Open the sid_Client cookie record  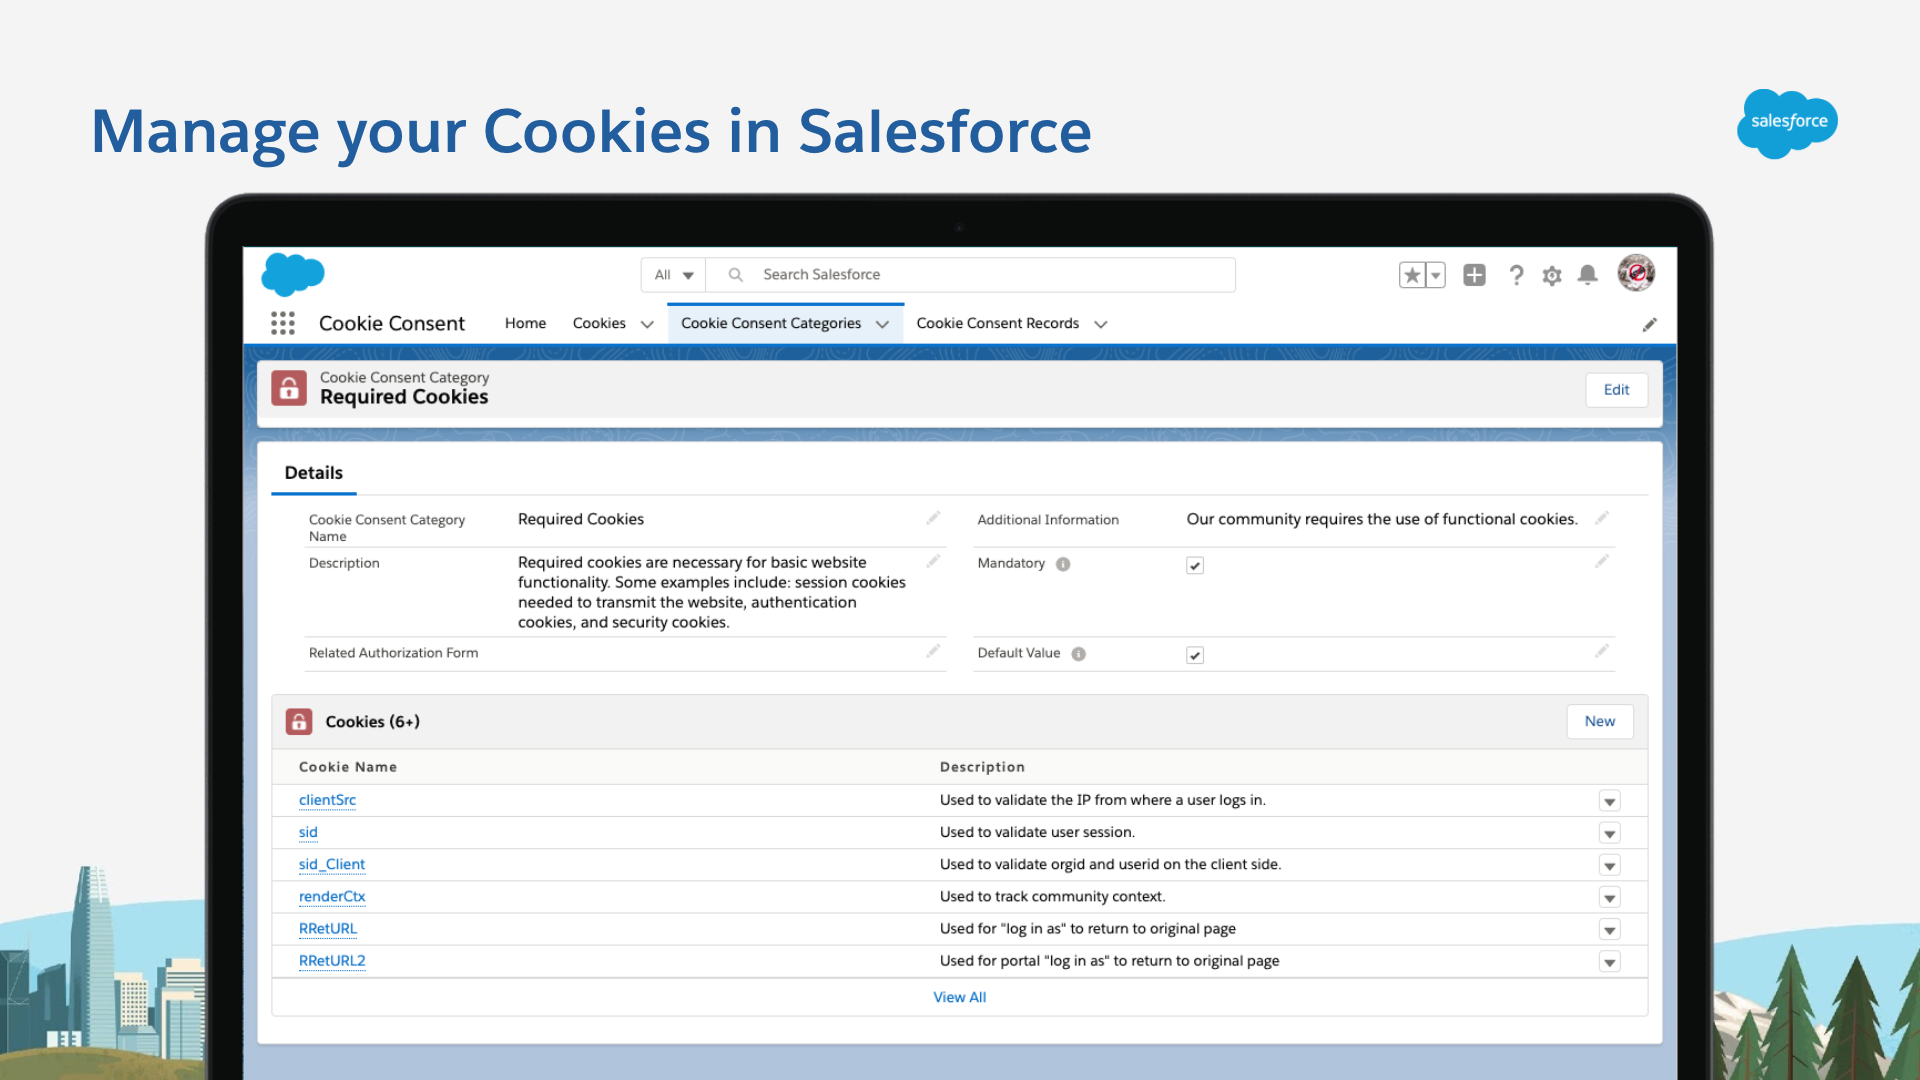(x=331, y=864)
